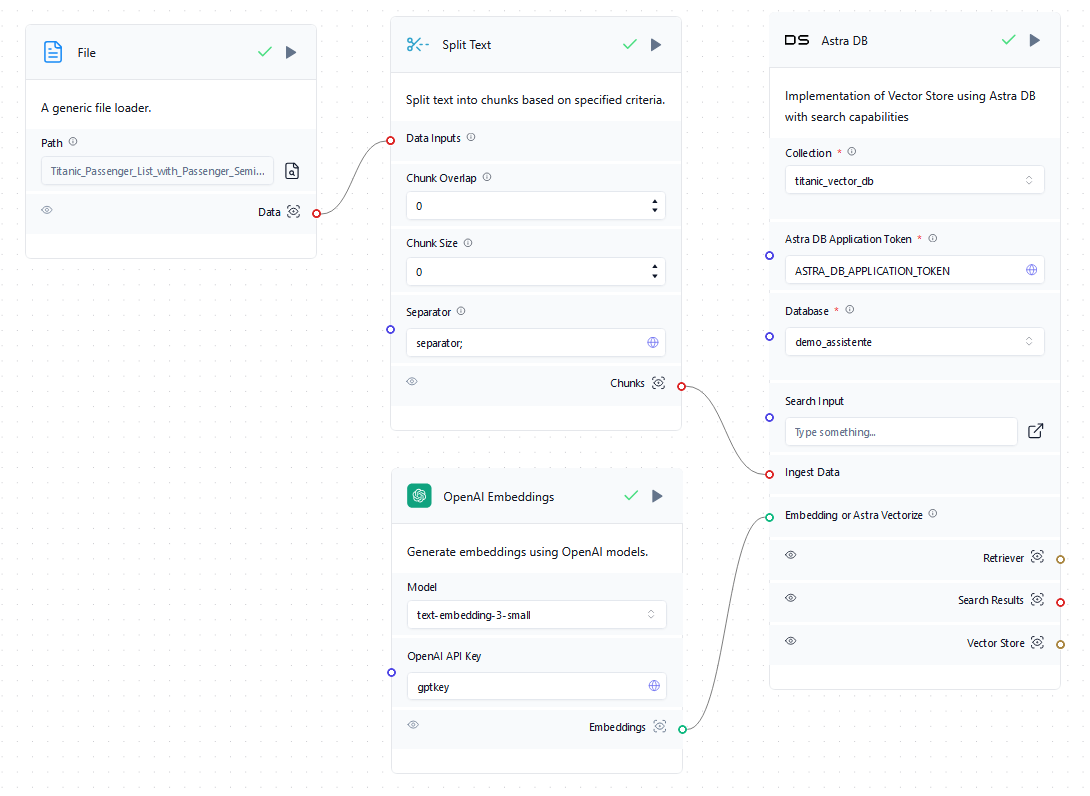Expand Search Input in external editor
The width and height of the screenshot is (1090, 796).
coord(1036,431)
